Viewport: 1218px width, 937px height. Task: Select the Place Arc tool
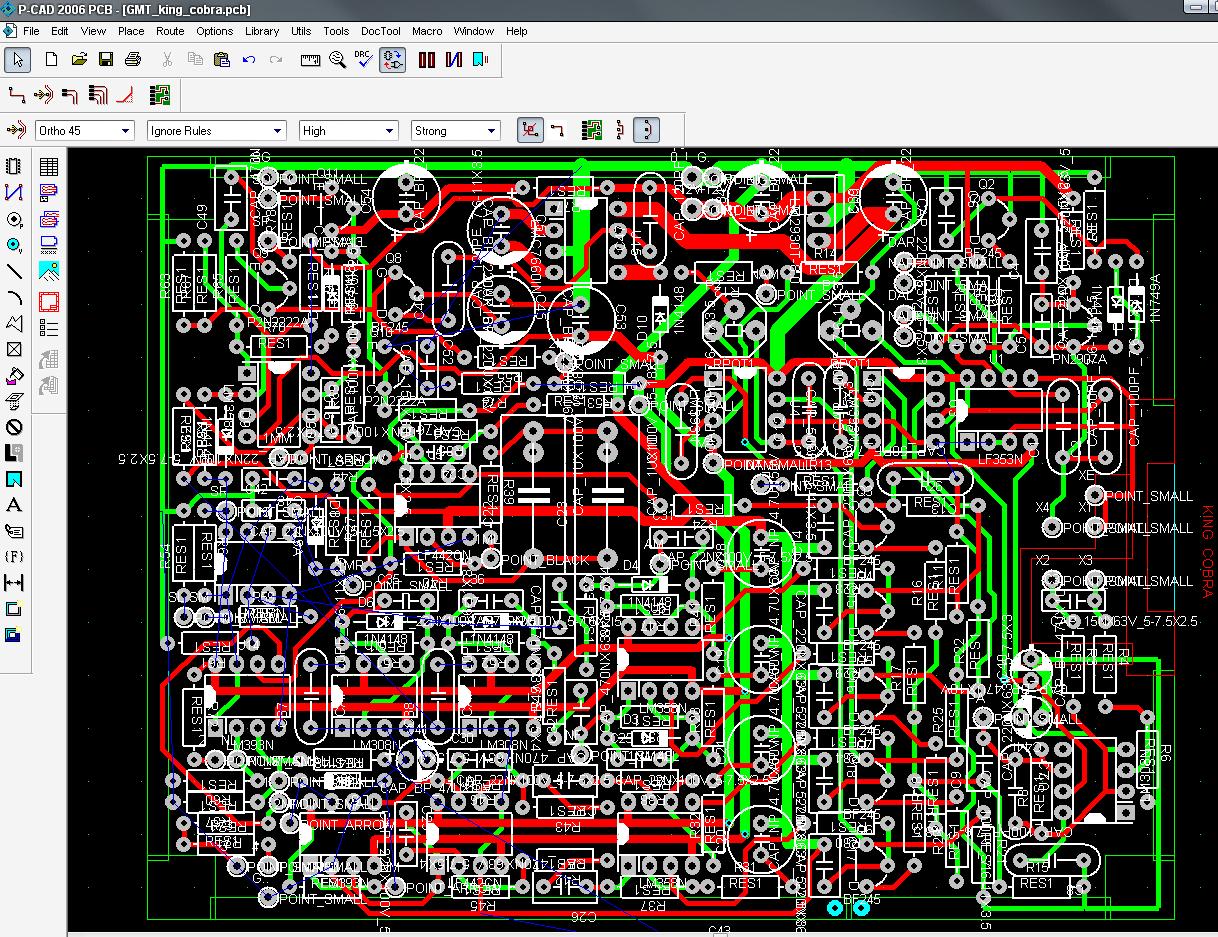click(x=14, y=297)
